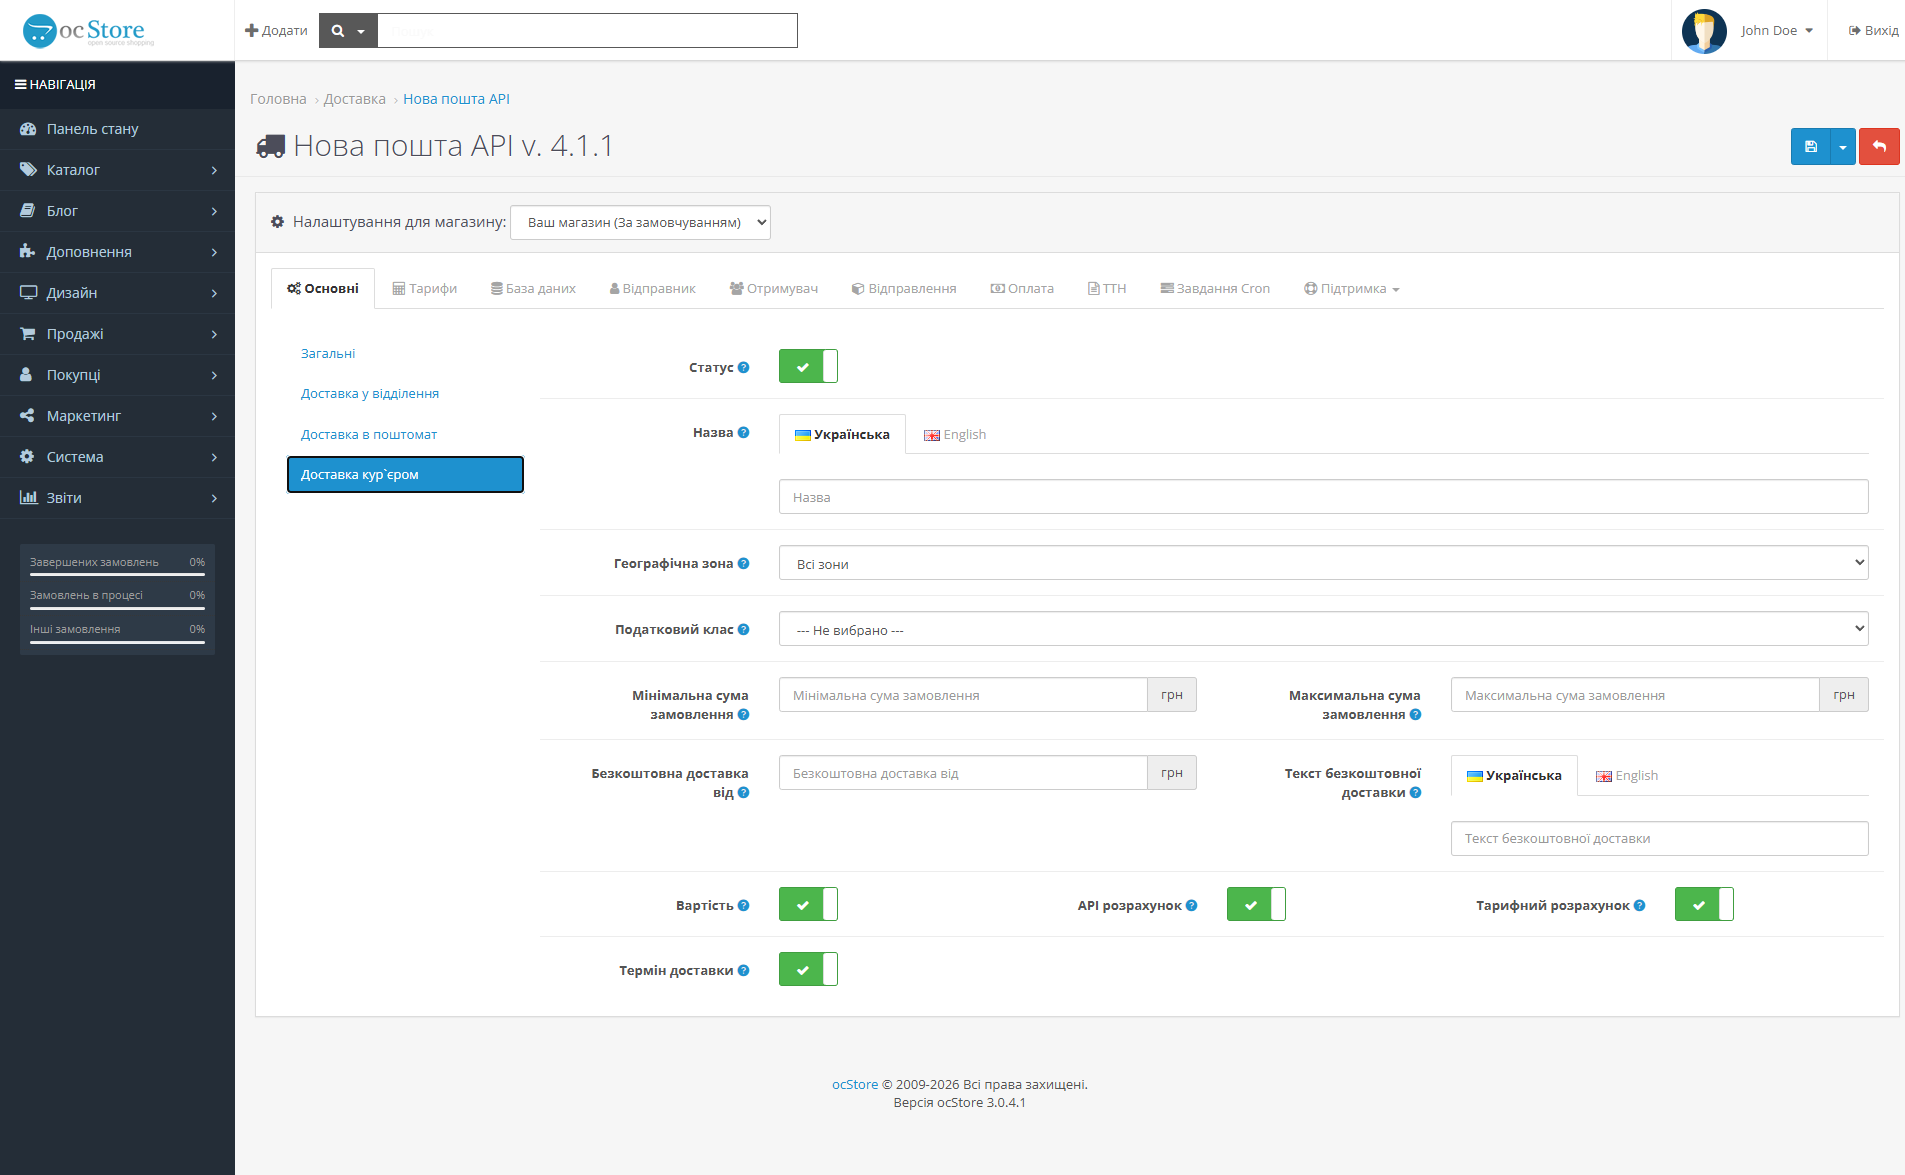This screenshot has width=1905, height=1175.
Task: Expand the Система sidebar menu
Action: (x=117, y=457)
